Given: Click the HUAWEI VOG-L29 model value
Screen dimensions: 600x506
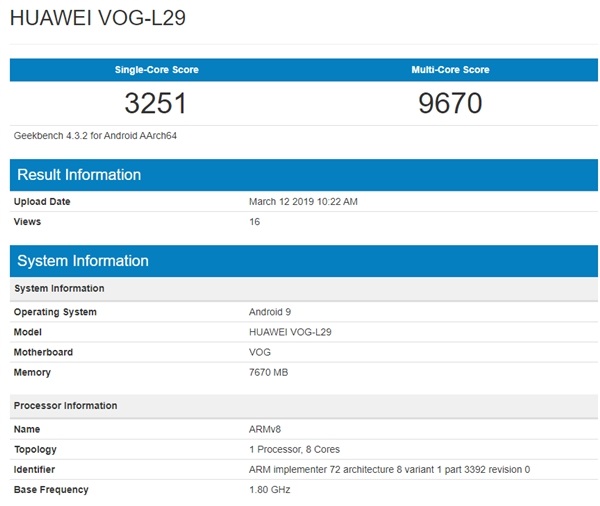Looking at the screenshot, I should point(291,332).
